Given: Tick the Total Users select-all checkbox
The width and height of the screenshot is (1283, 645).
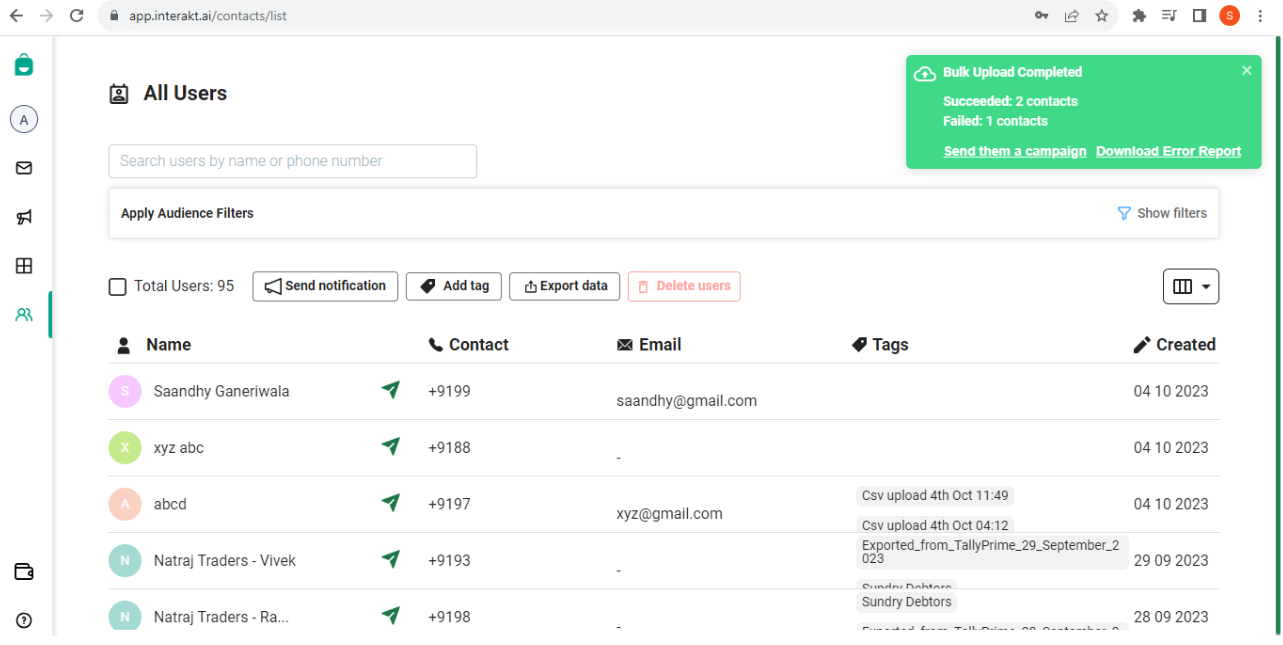Looking at the screenshot, I should coord(118,287).
